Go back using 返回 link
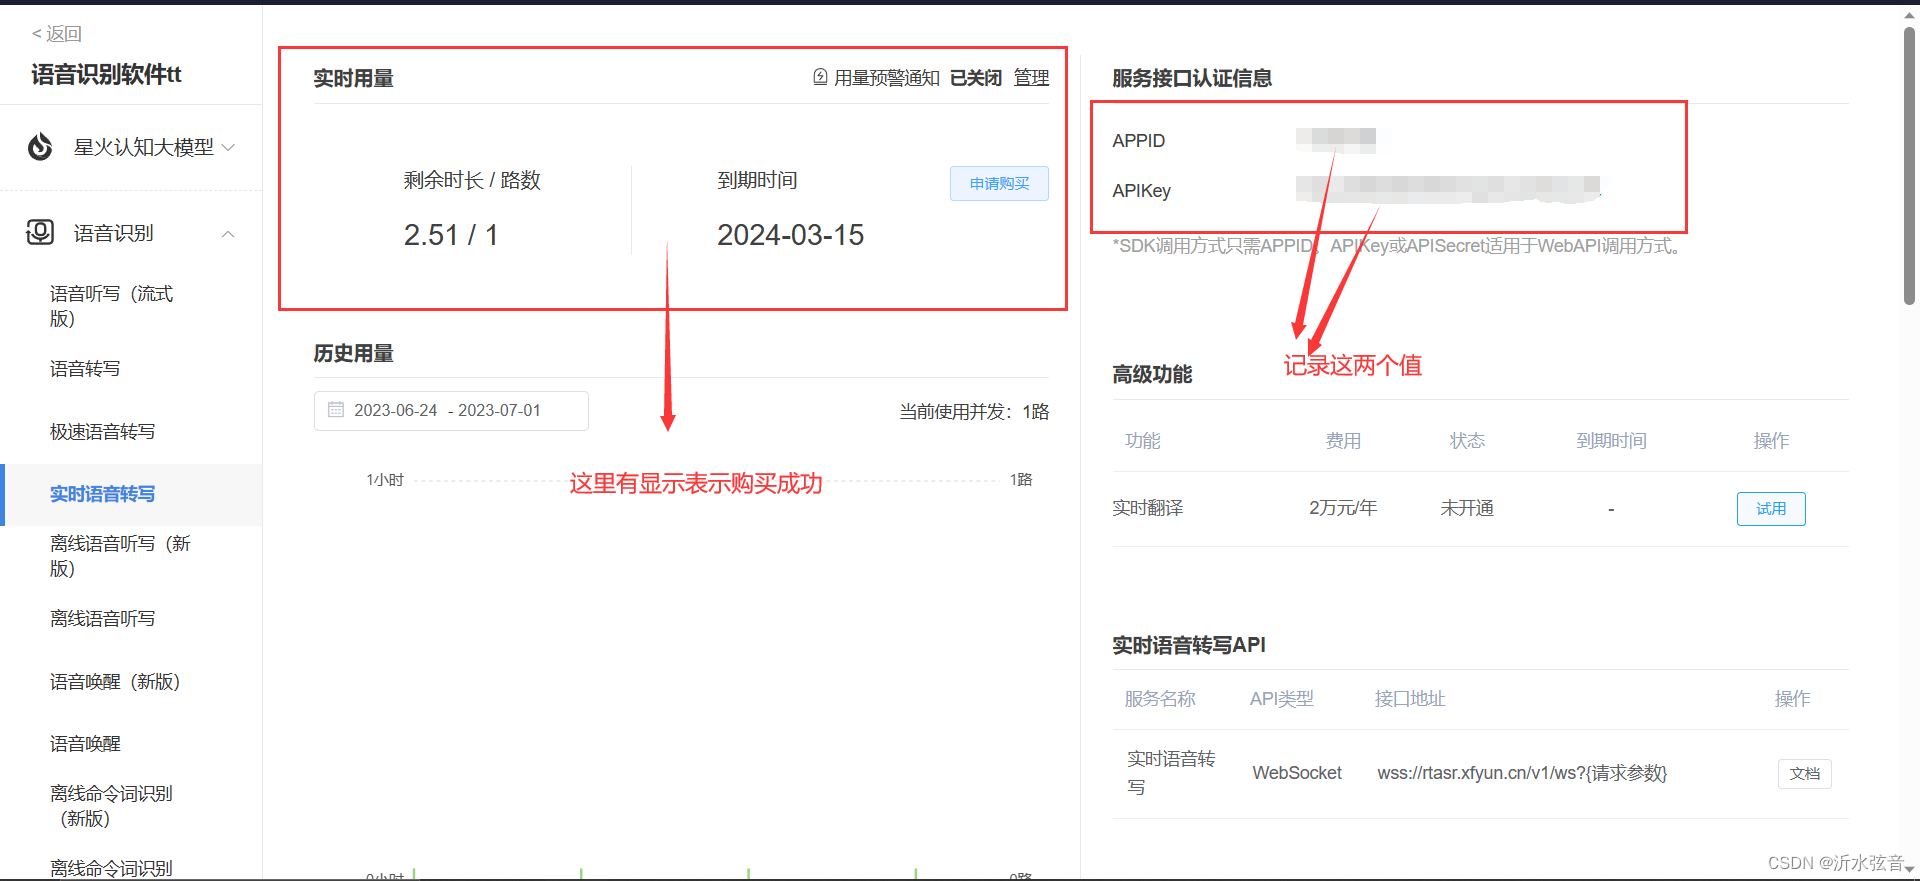The width and height of the screenshot is (1920, 881). pos(57,34)
